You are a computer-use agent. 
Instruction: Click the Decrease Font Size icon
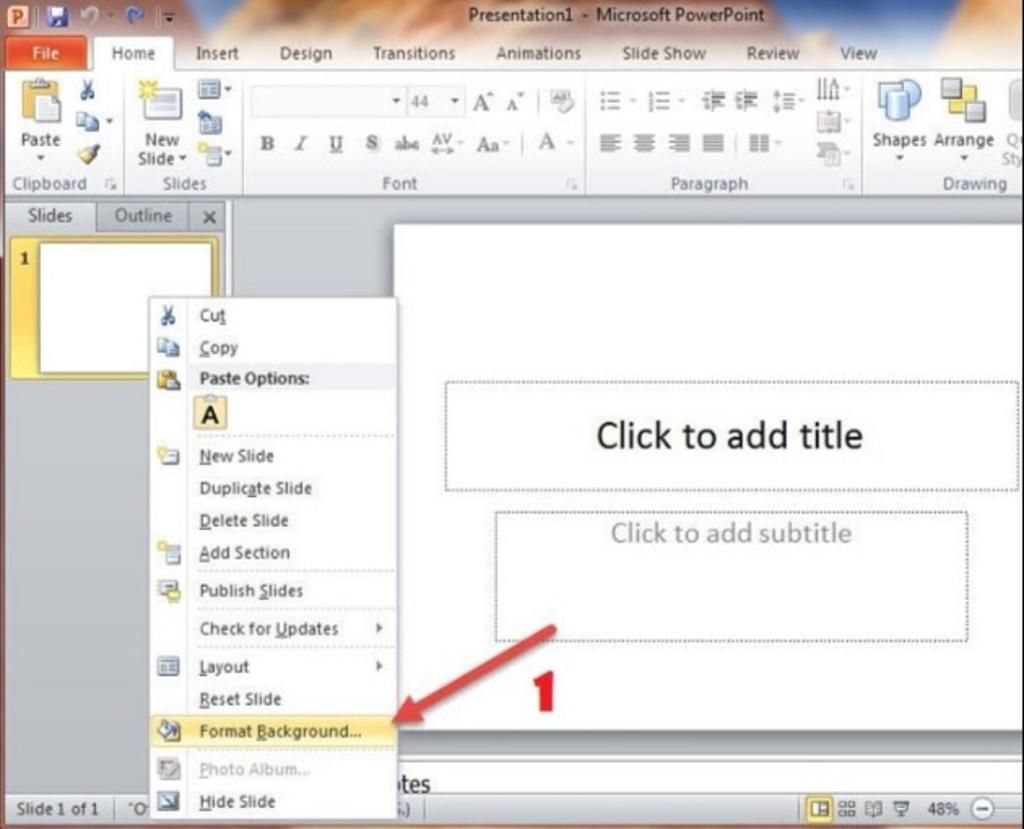point(515,102)
